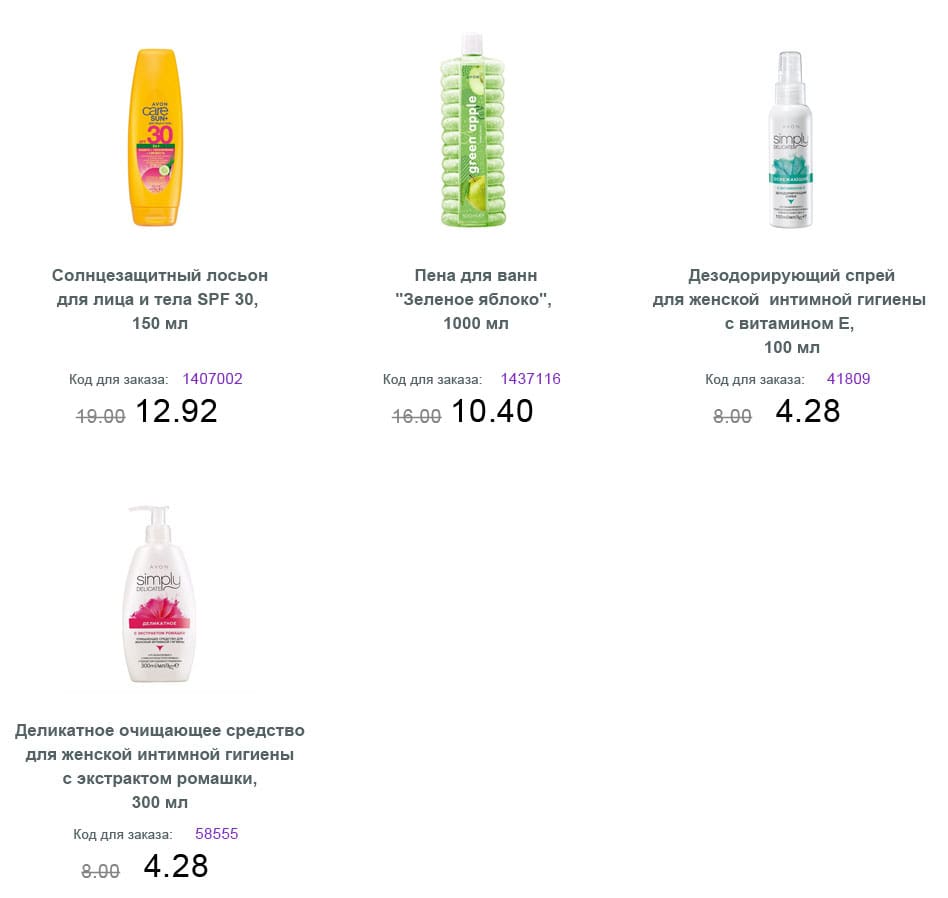Click order code 41809
948x898 pixels.
pos(848,379)
